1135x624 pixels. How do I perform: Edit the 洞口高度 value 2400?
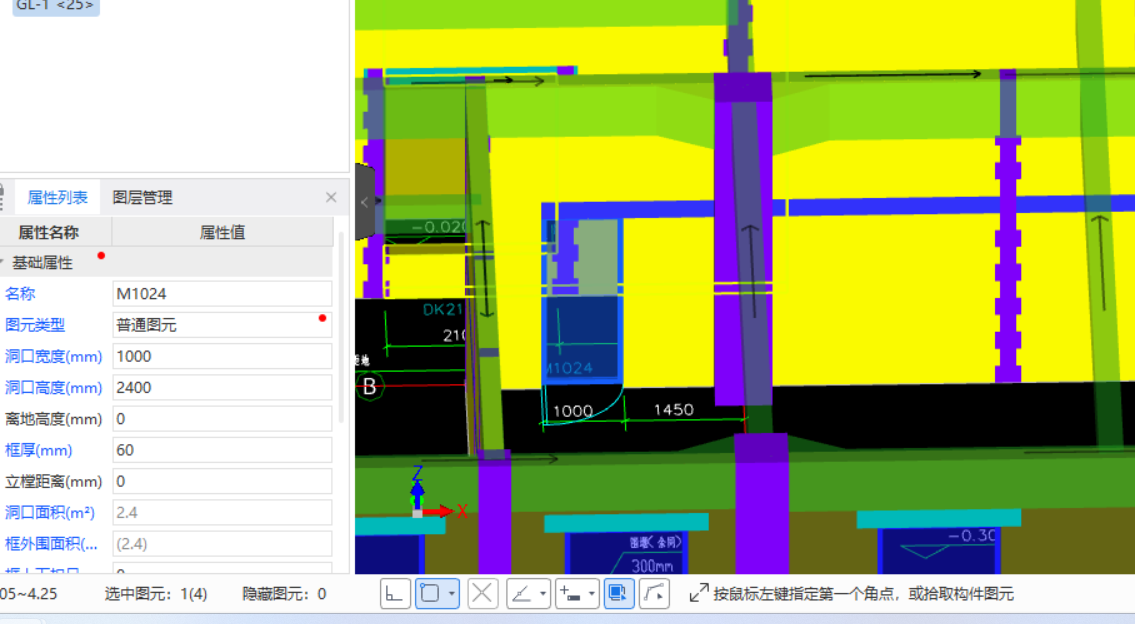pos(222,387)
